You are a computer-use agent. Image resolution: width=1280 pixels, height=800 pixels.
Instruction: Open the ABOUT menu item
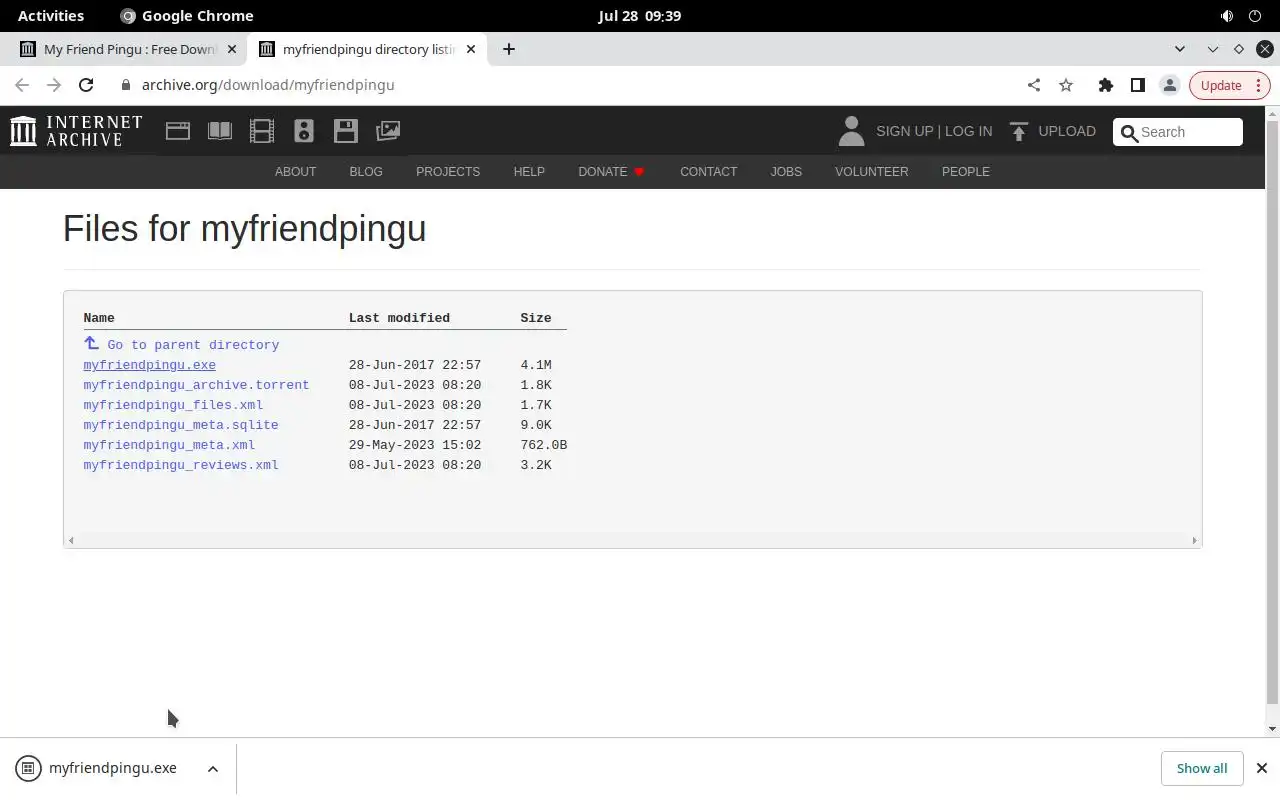pos(295,172)
